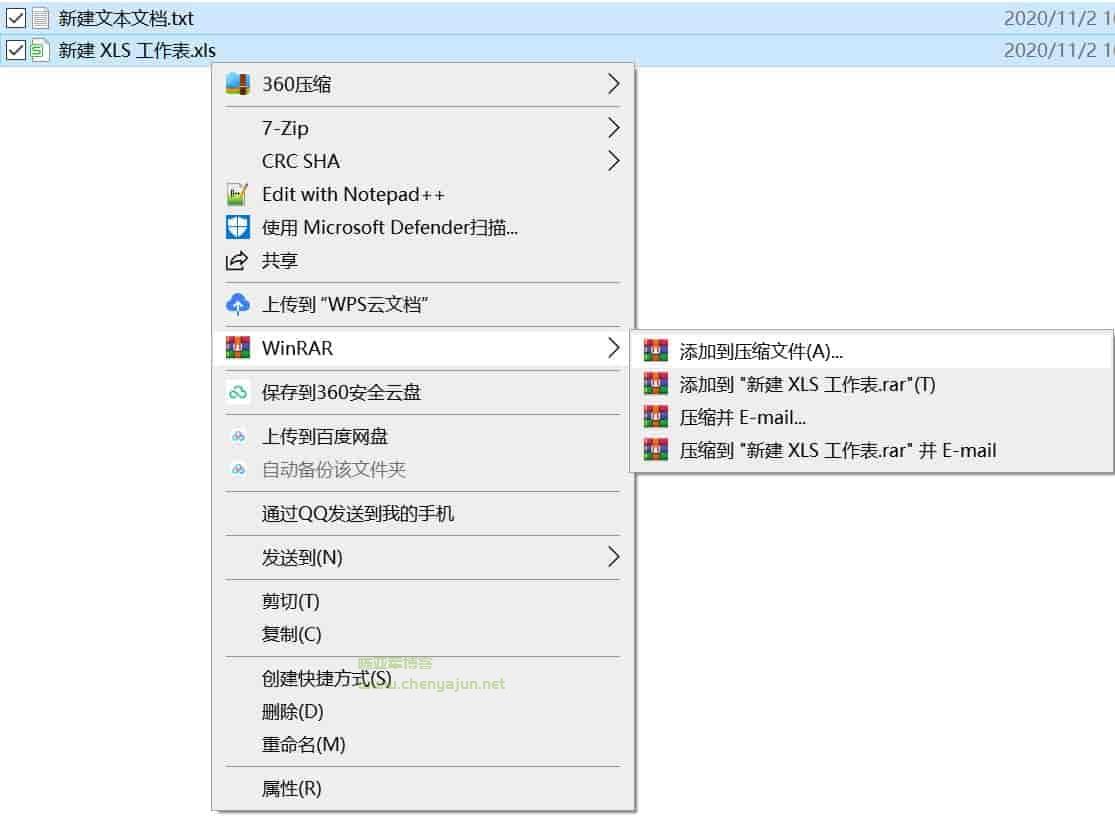Select 重命名(M) to rename
Screen dimensions: 1115x820
(422, 744)
